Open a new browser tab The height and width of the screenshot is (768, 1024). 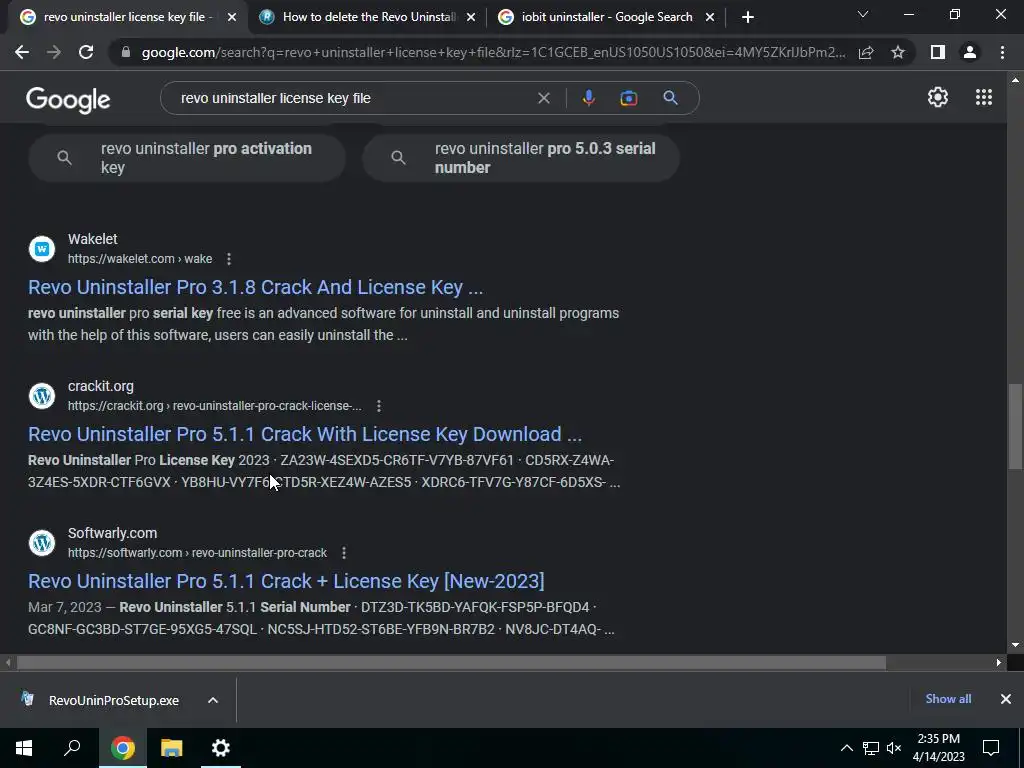pyautogui.click(x=748, y=18)
